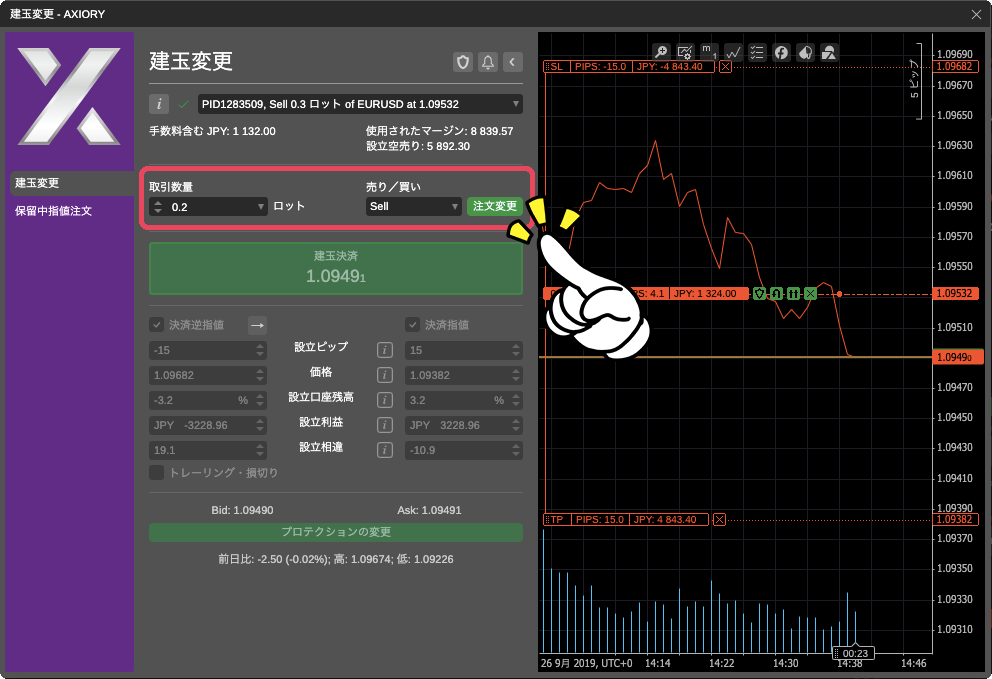
Task: Click the green shield icon on the position line
Action: coord(759,294)
